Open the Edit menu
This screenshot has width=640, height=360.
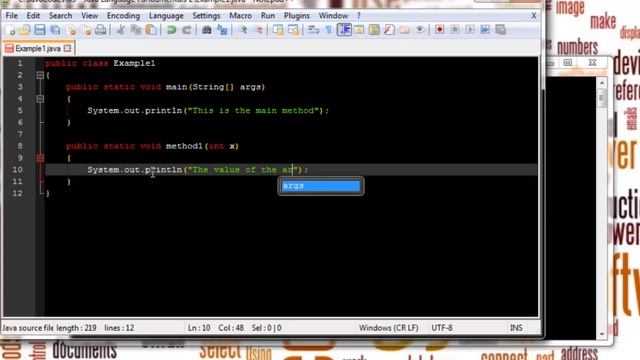click(33, 16)
